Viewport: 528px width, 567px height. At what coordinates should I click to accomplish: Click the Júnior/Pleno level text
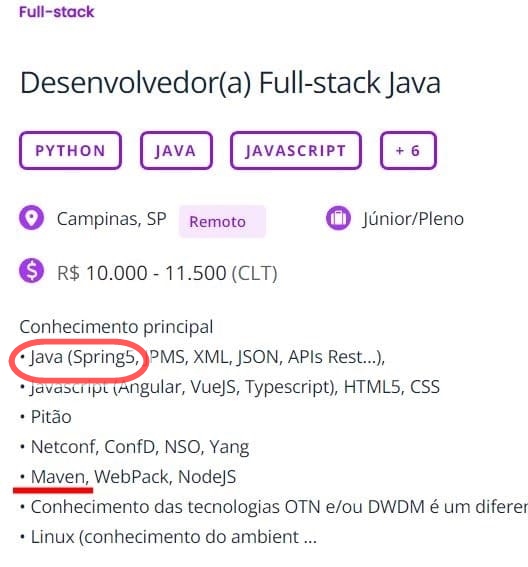(413, 219)
